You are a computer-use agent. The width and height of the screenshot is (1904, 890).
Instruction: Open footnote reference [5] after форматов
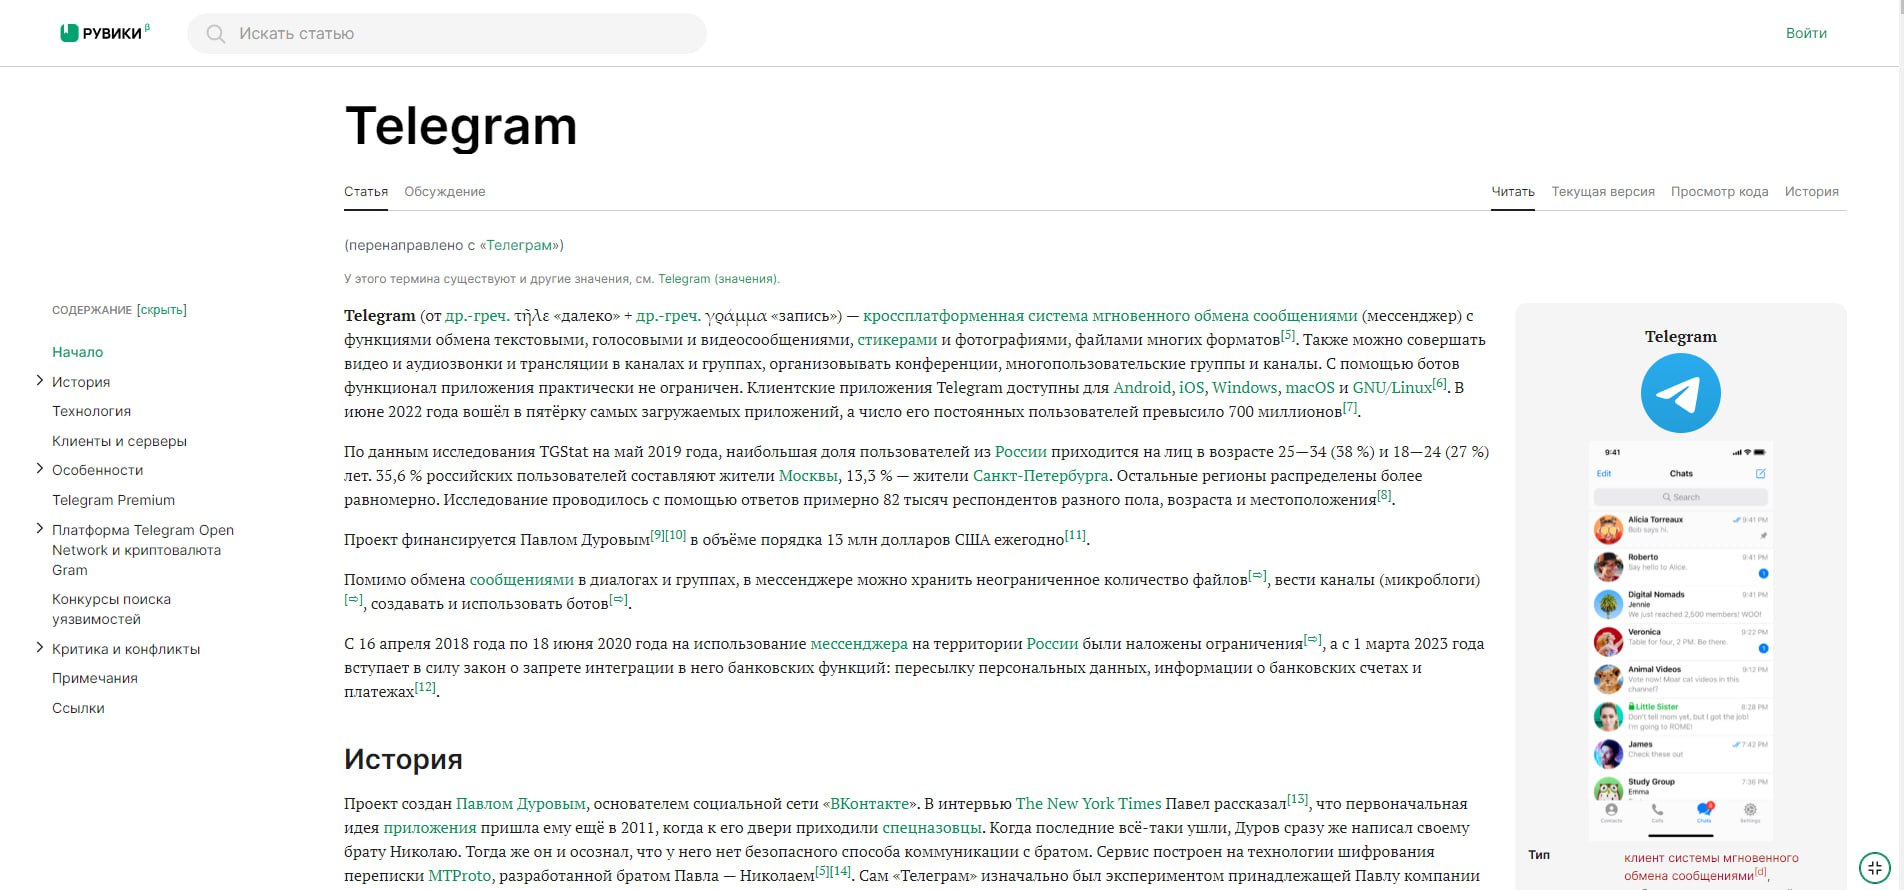[x=1288, y=335]
